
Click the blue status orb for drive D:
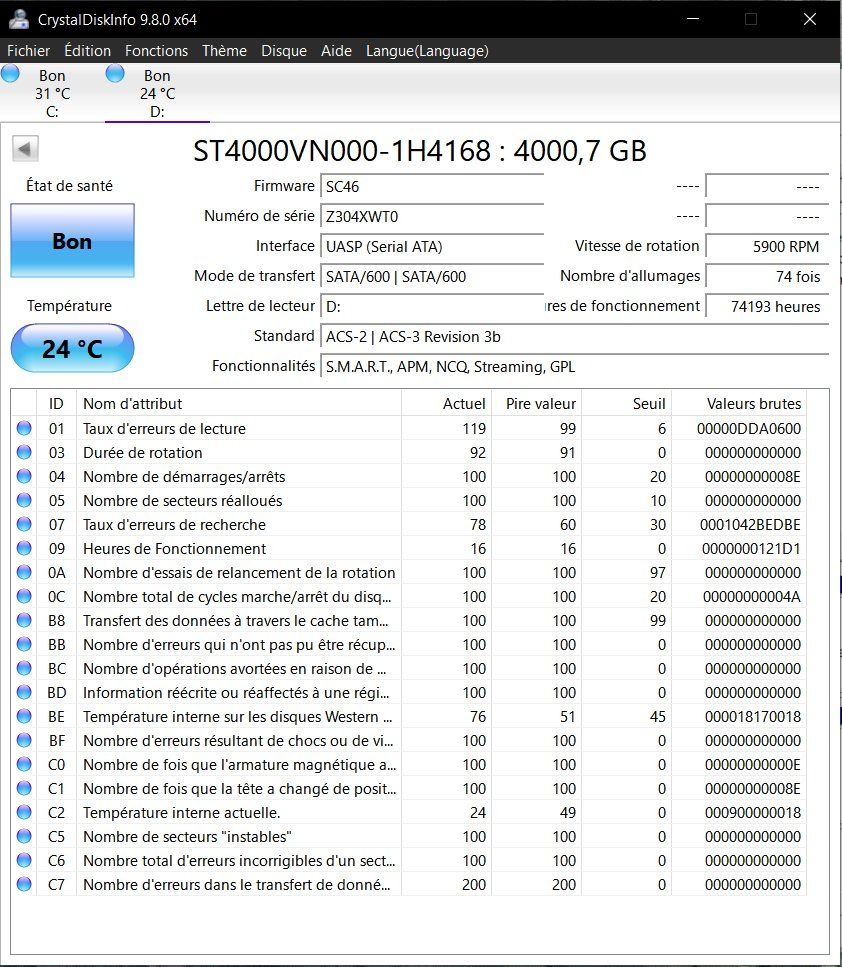tap(115, 74)
